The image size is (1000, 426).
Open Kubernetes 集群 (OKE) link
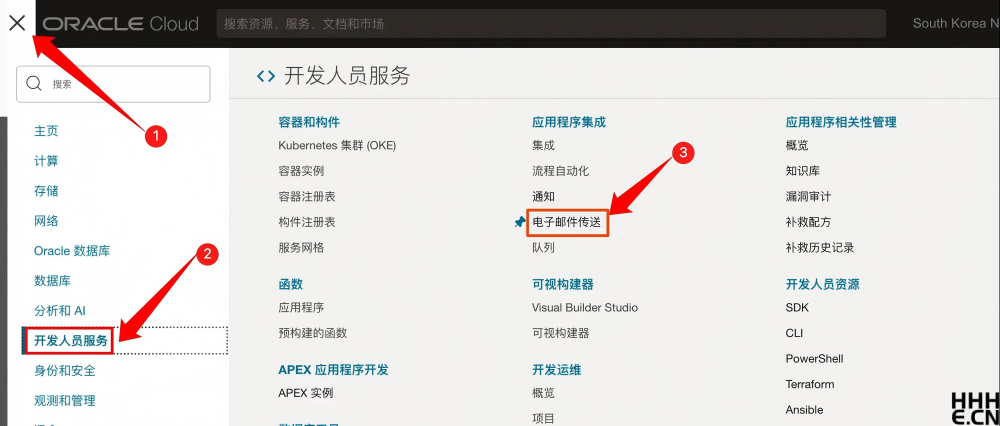click(x=337, y=145)
